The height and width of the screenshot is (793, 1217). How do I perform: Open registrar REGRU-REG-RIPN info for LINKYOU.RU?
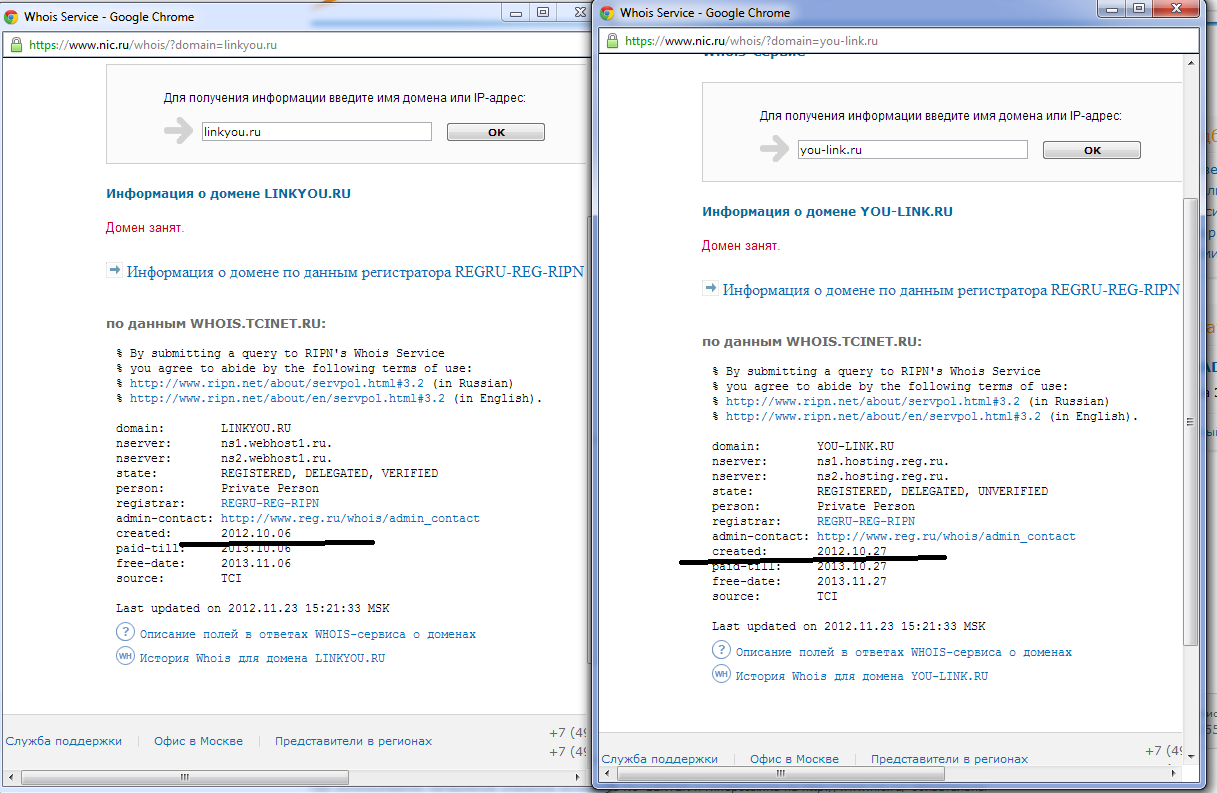[x=355, y=271]
